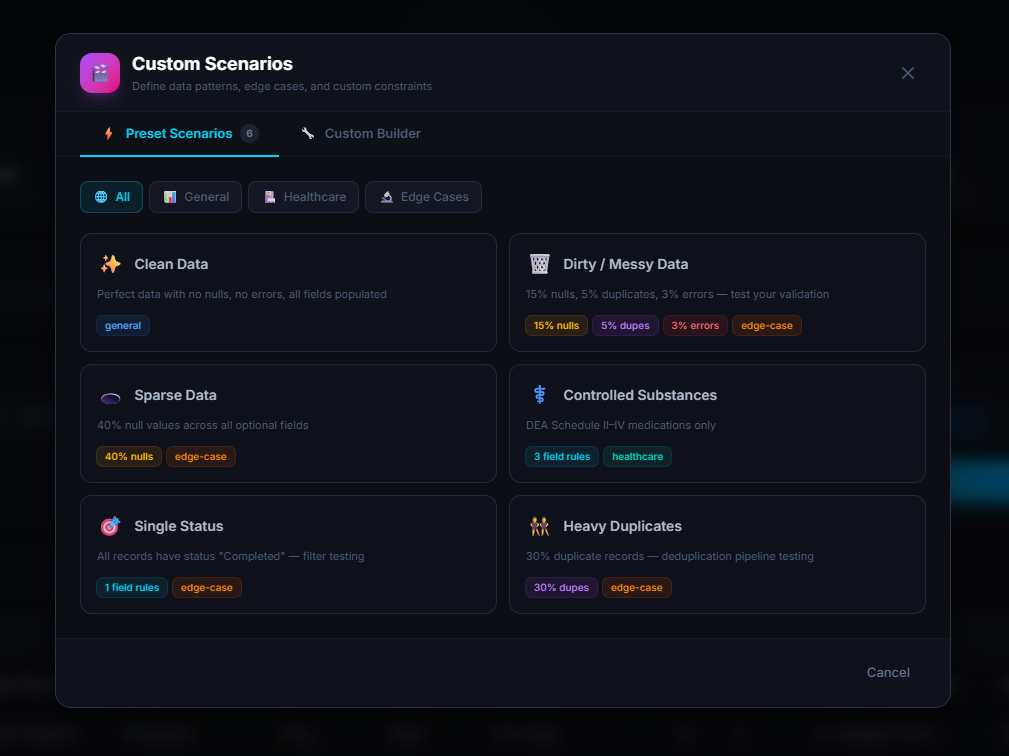Screen dimensions: 1009x756
Task: Click the lightning bolt icon next to Preset Scenarios
Action: click(x=108, y=133)
